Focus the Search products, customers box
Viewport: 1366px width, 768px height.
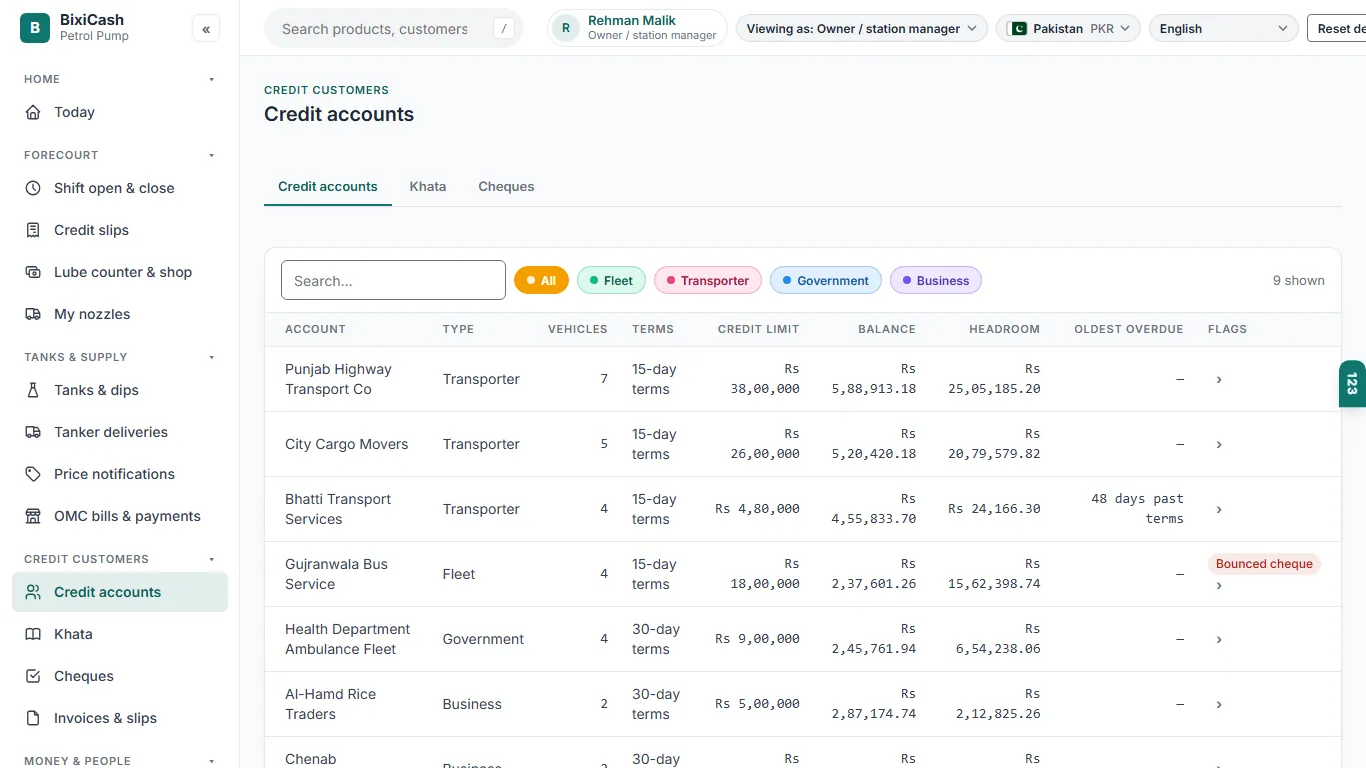coord(393,29)
